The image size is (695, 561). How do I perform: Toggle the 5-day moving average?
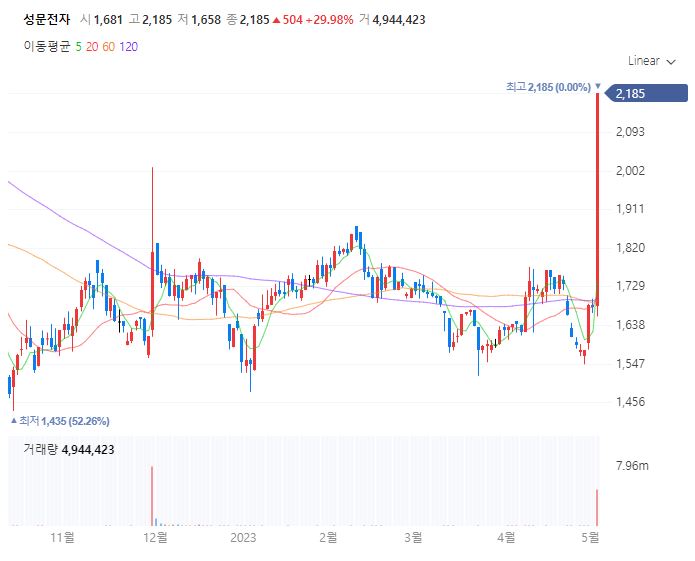[78, 47]
